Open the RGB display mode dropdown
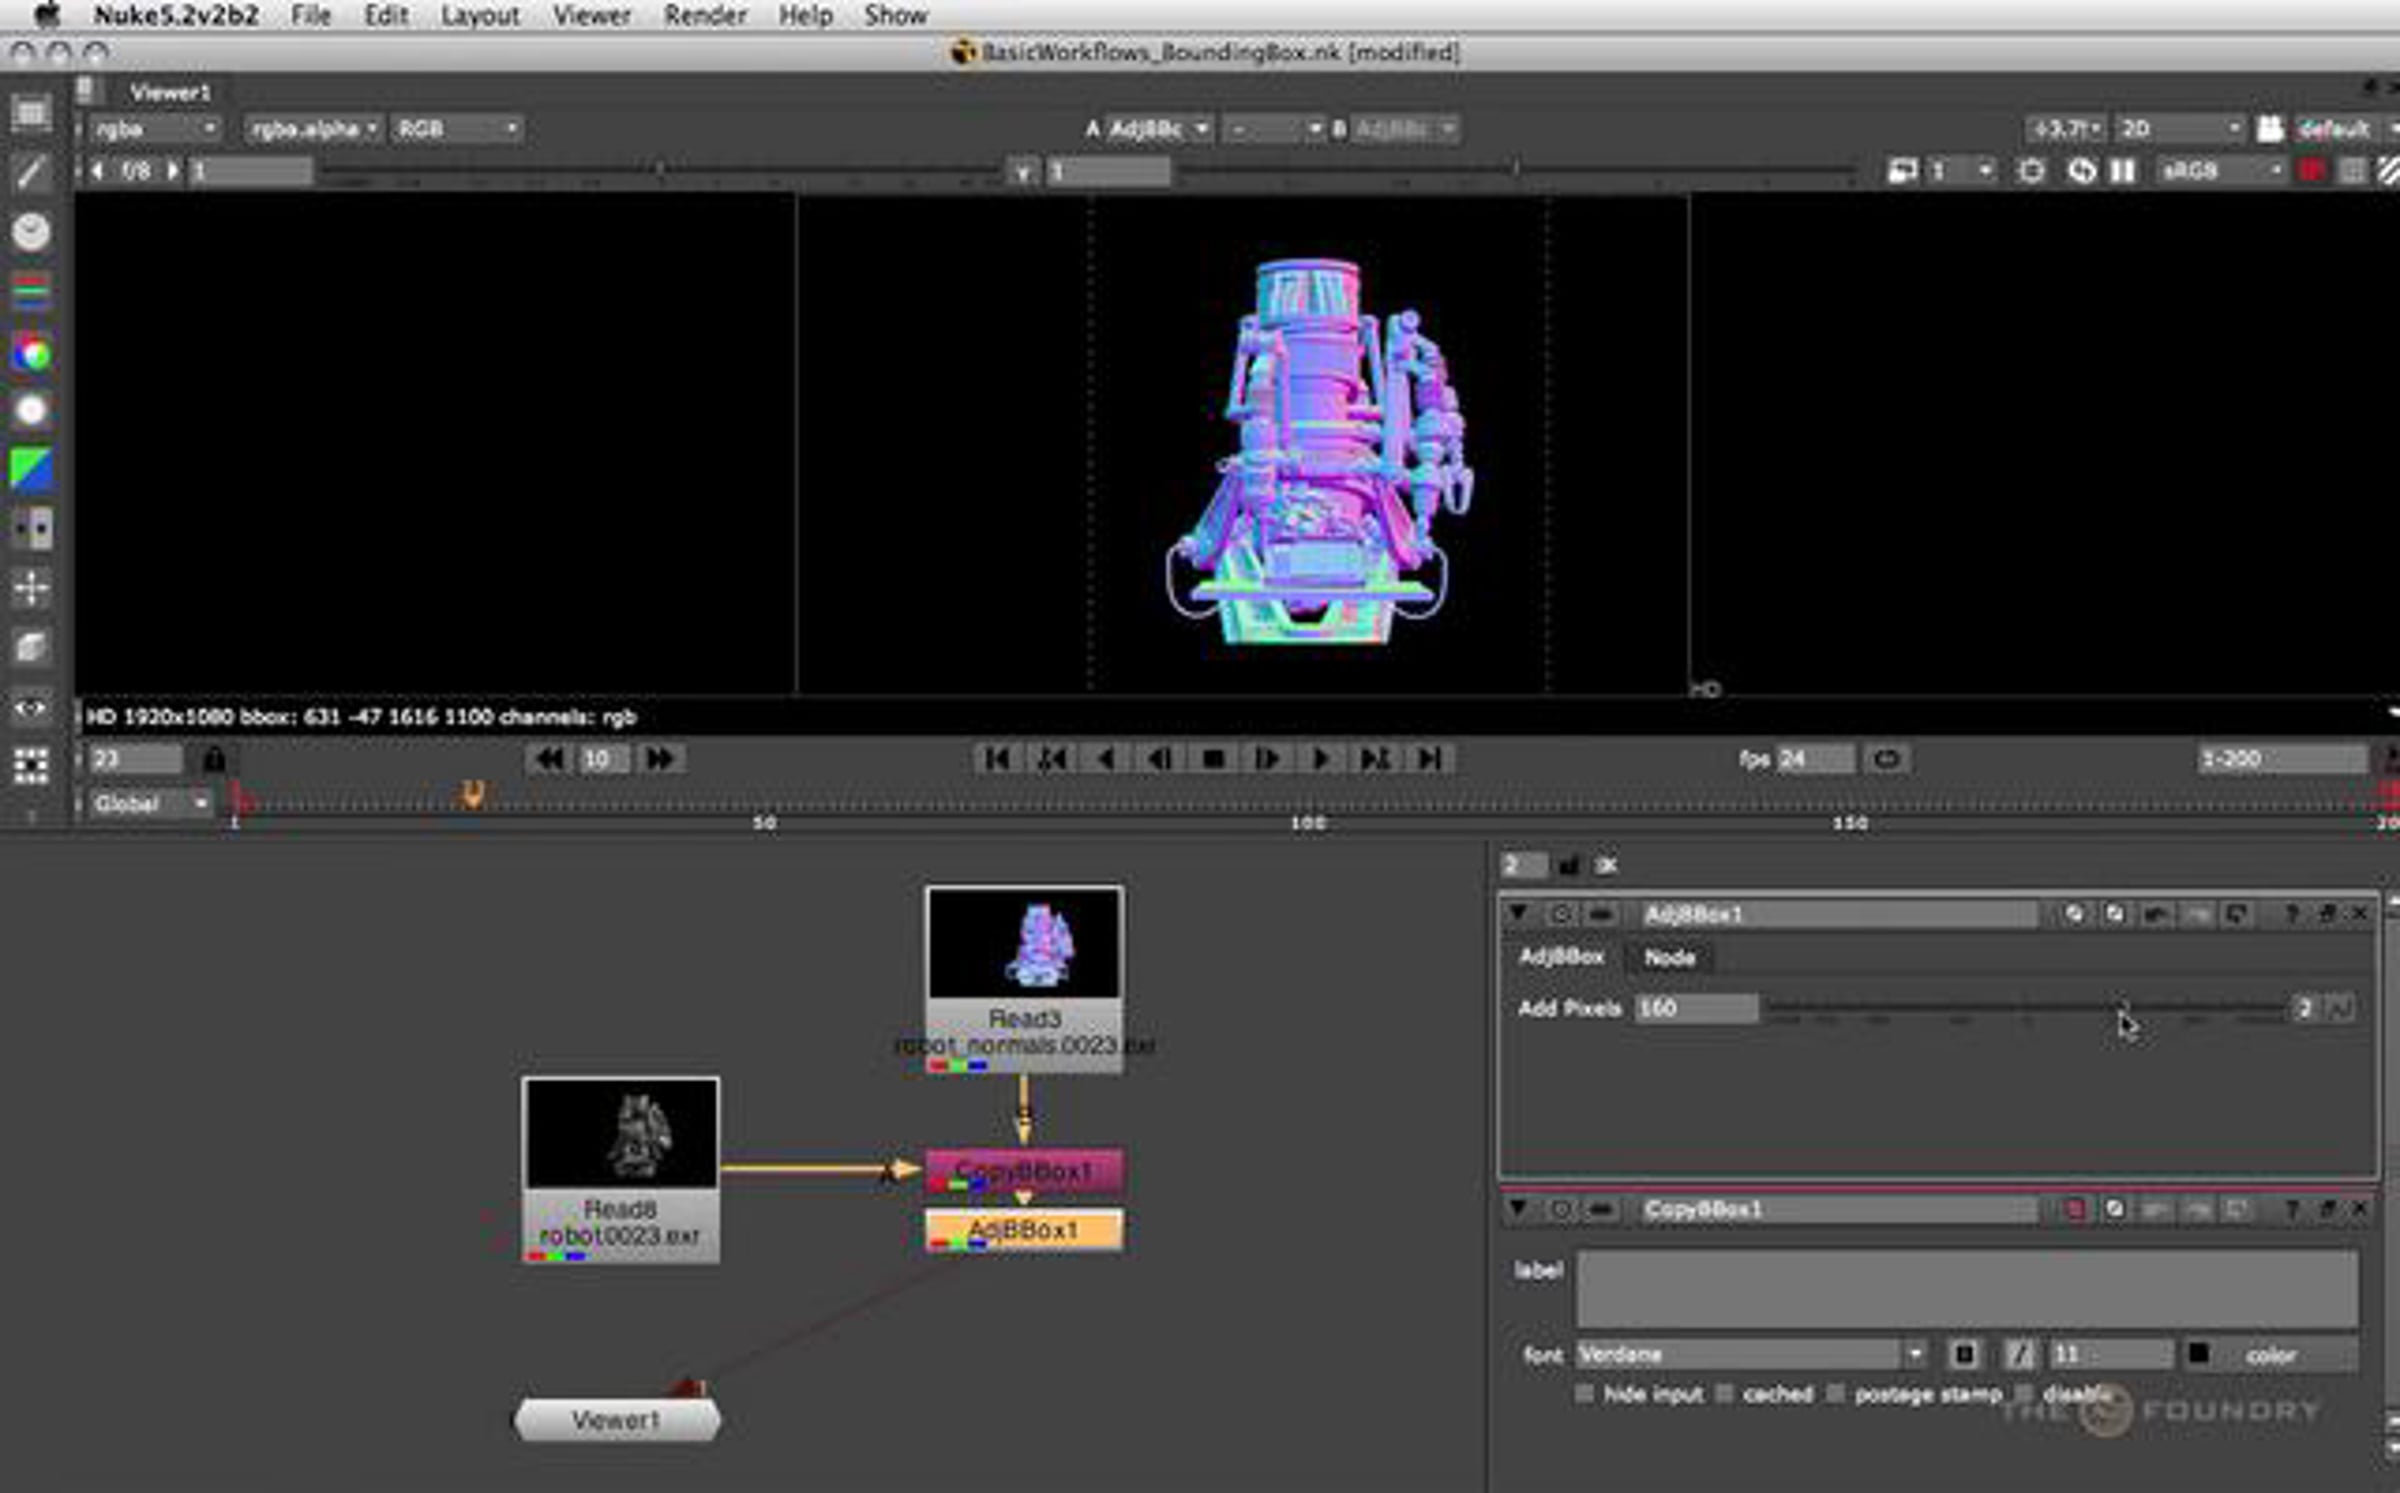The width and height of the screenshot is (2400, 1493). [457, 129]
